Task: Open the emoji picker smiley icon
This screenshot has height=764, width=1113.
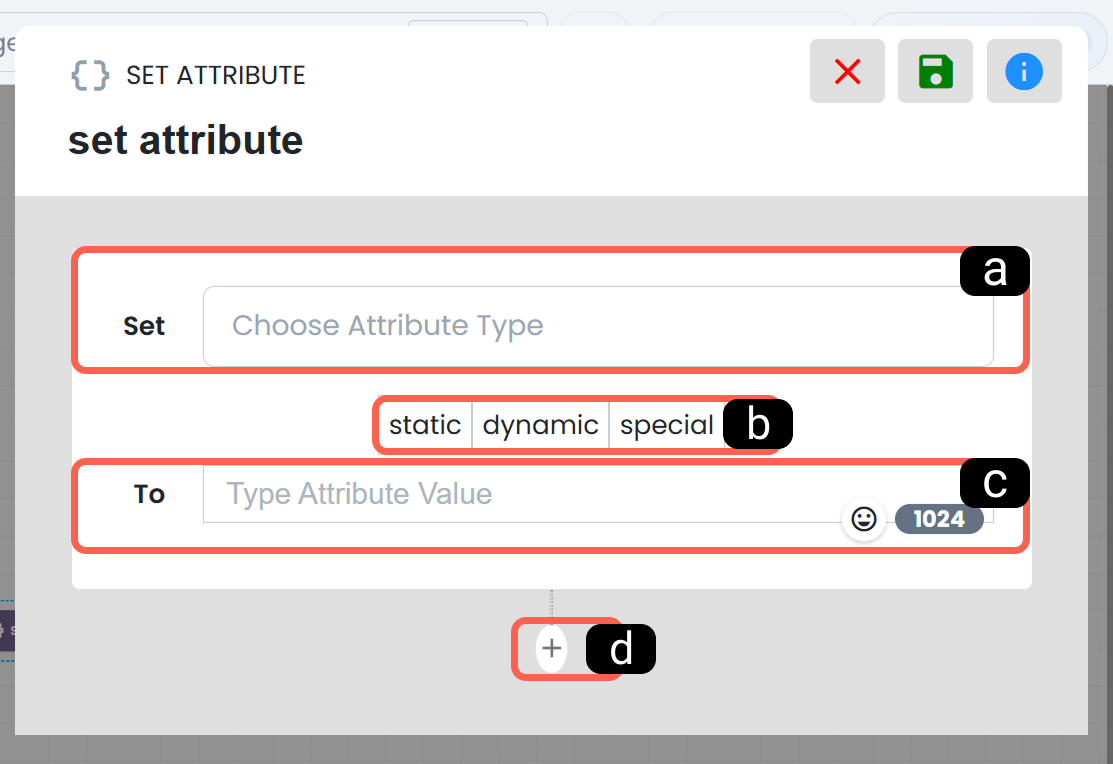Action: pos(863,519)
